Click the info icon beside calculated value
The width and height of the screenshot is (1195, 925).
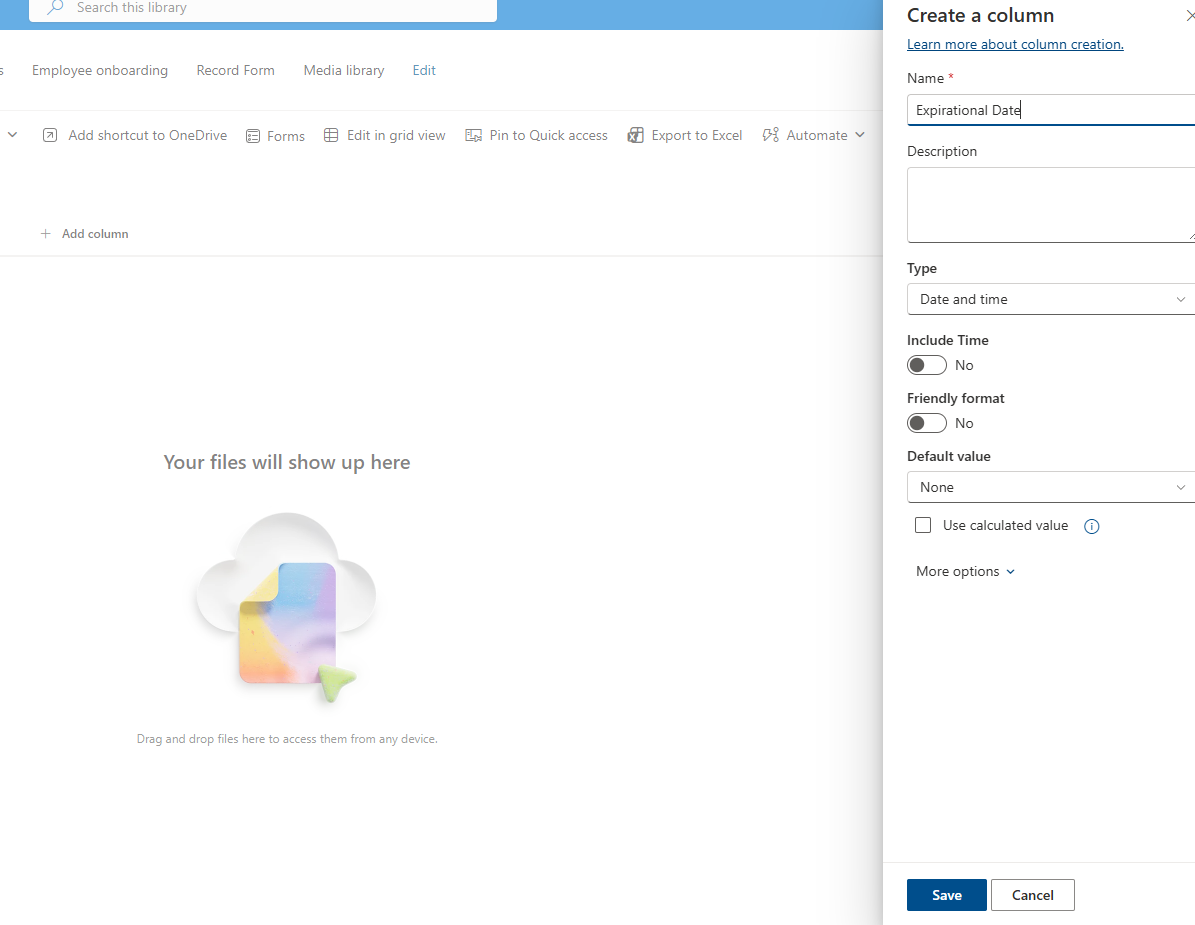tap(1092, 526)
